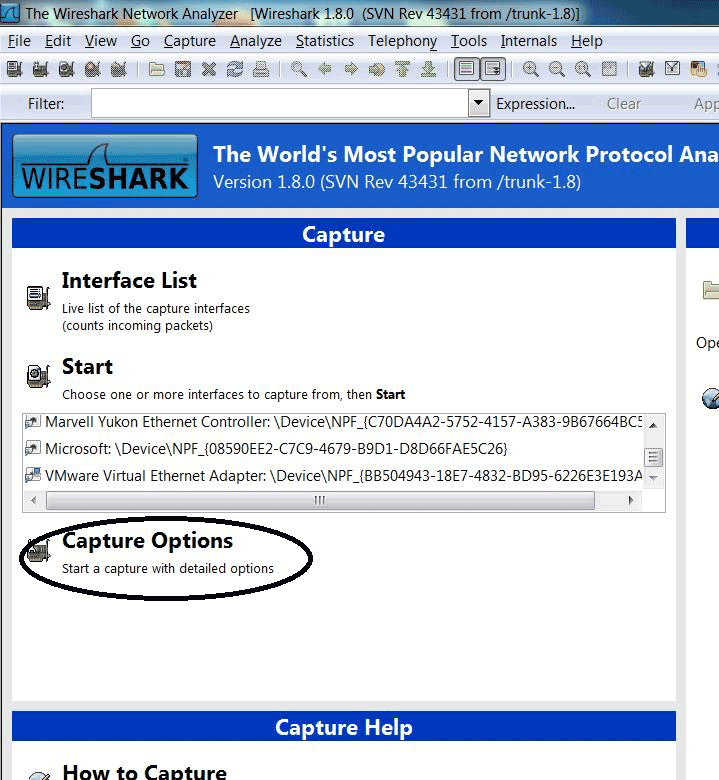
Task: Open the Go menu
Action: 140,41
